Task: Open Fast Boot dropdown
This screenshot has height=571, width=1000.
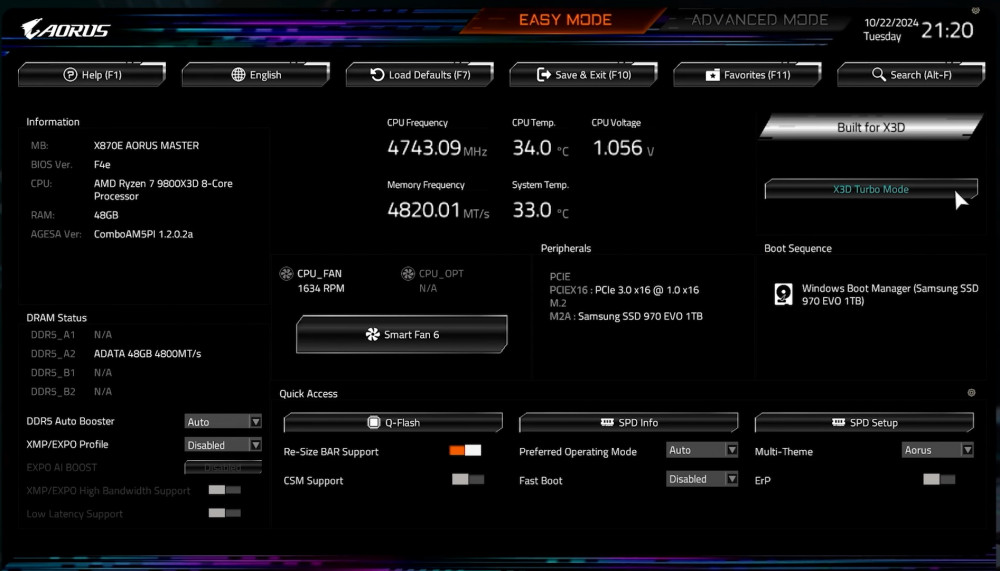Action: pyautogui.click(x=702, y=478)
